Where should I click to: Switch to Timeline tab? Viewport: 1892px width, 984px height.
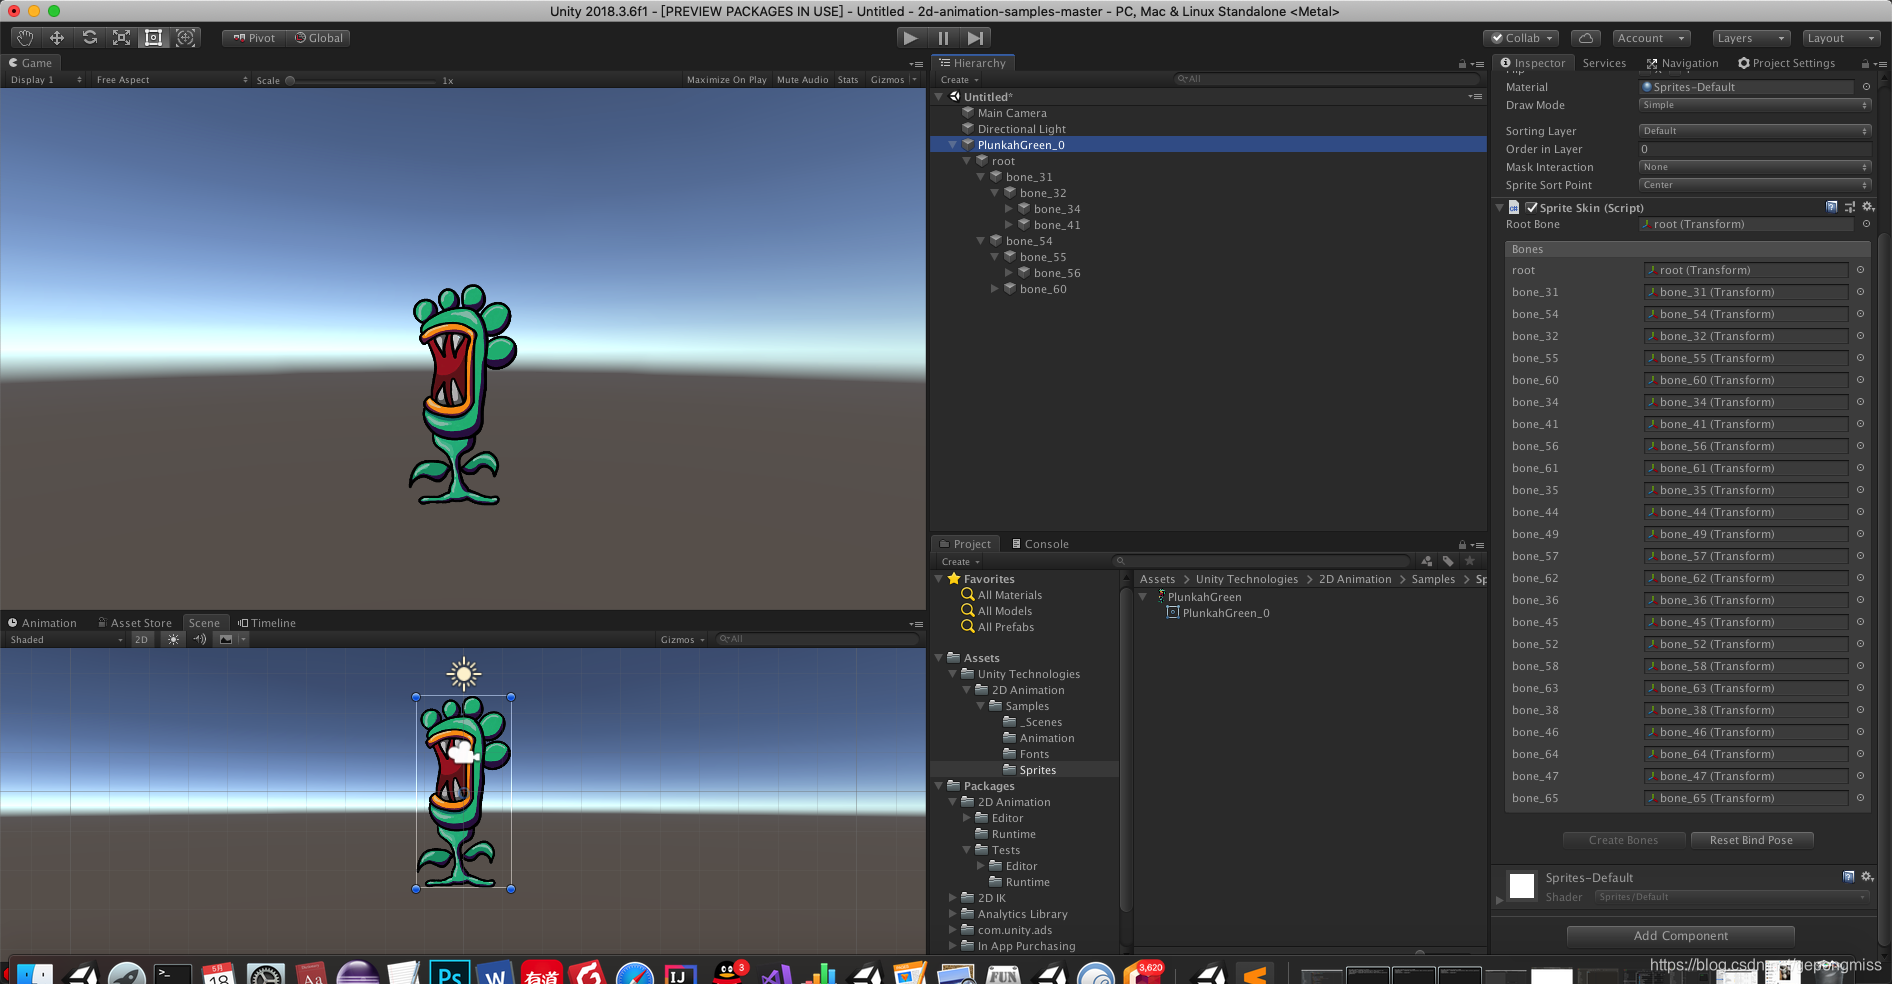(267, 623)
